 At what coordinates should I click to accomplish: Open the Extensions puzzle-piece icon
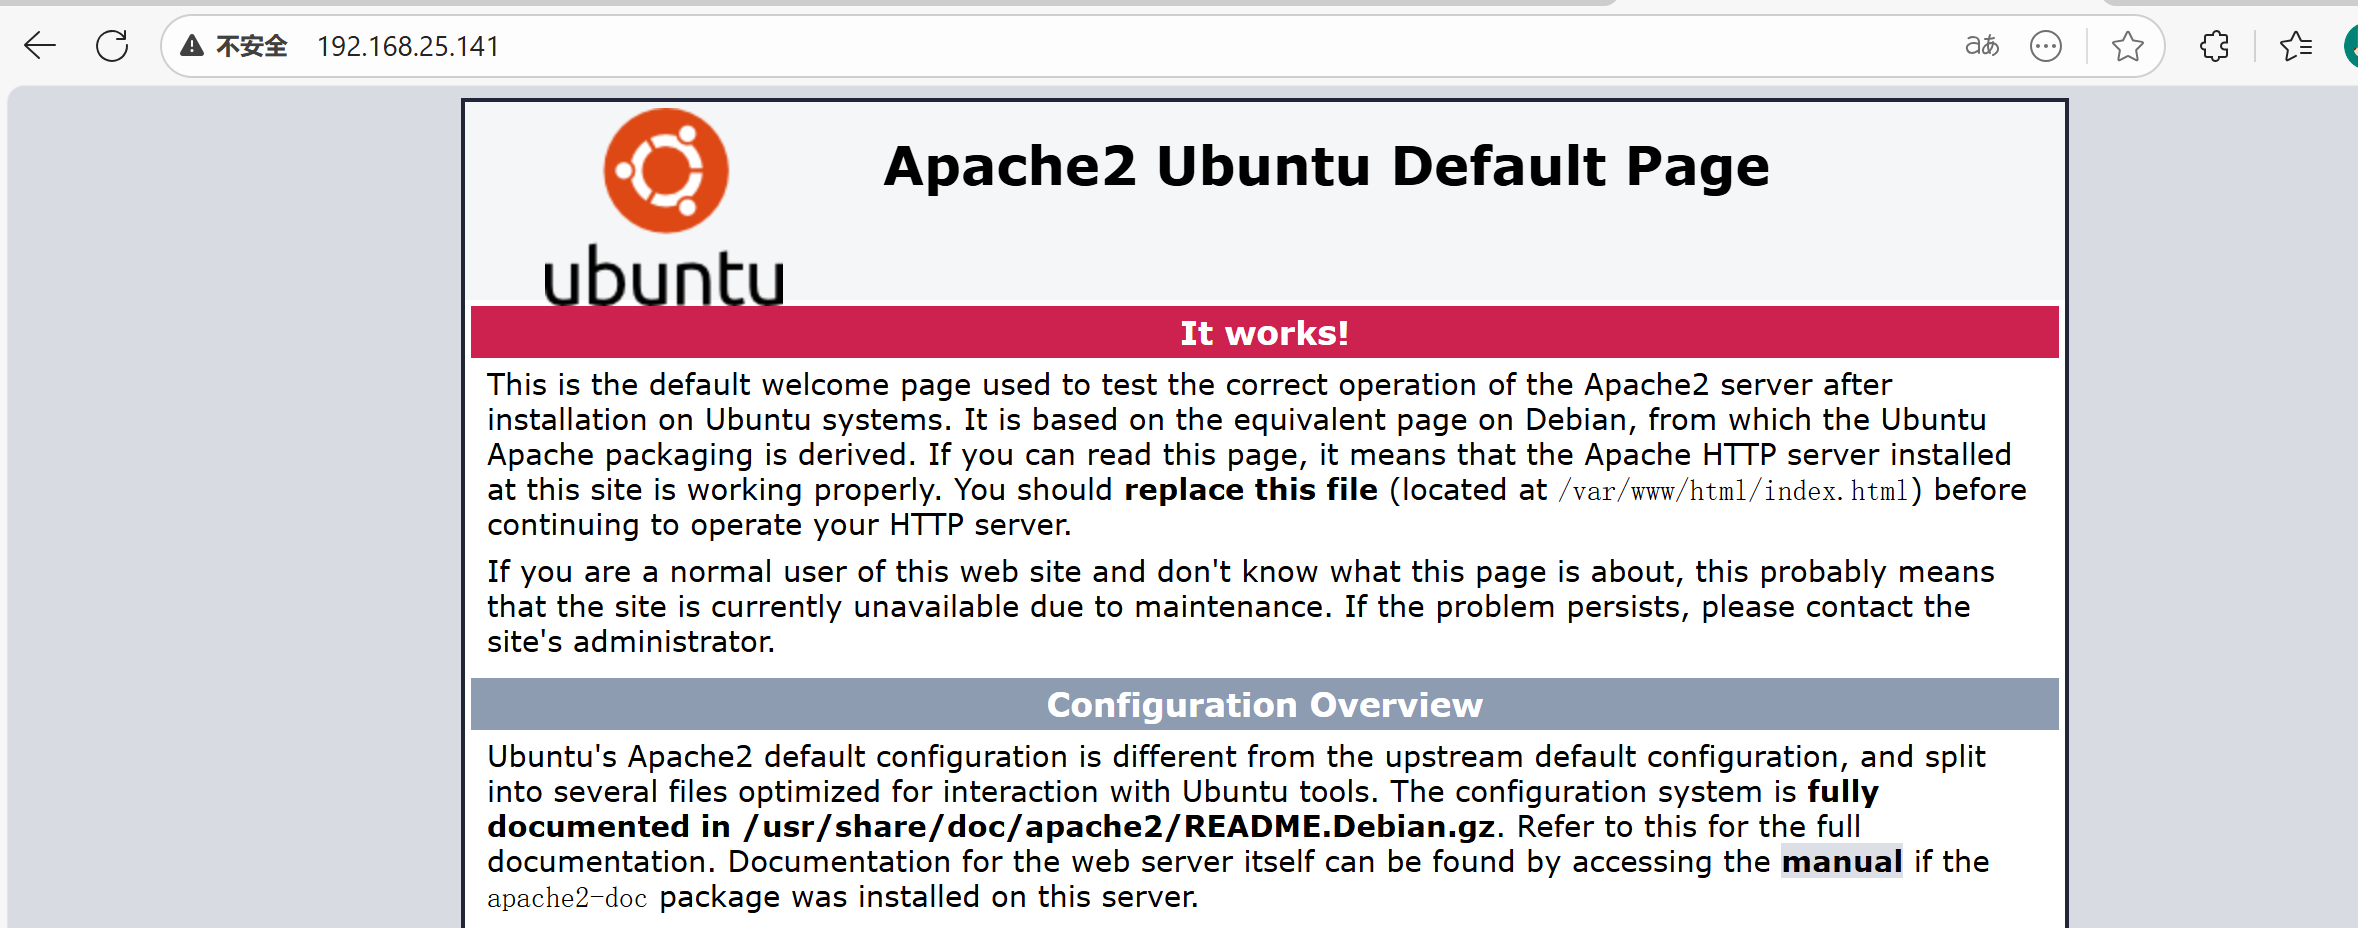coord(2214,46)
